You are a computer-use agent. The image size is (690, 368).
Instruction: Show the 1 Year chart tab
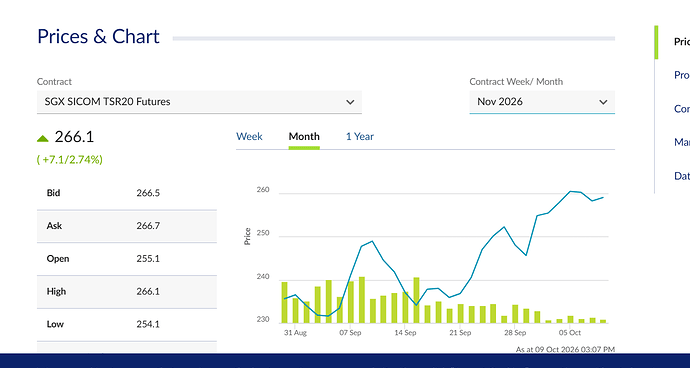click(360, 136)
